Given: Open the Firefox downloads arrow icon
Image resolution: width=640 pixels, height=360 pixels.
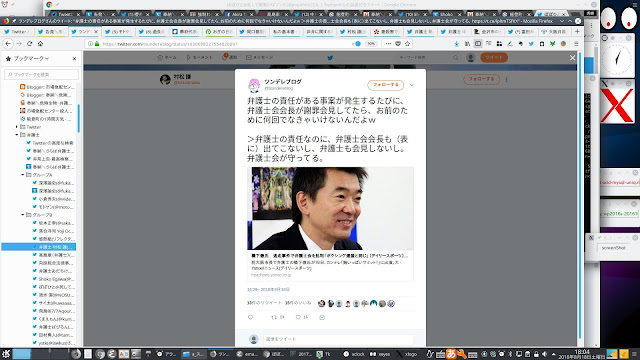Looking at the screenshot, I should pyautogui.click(x=457, y=44).
